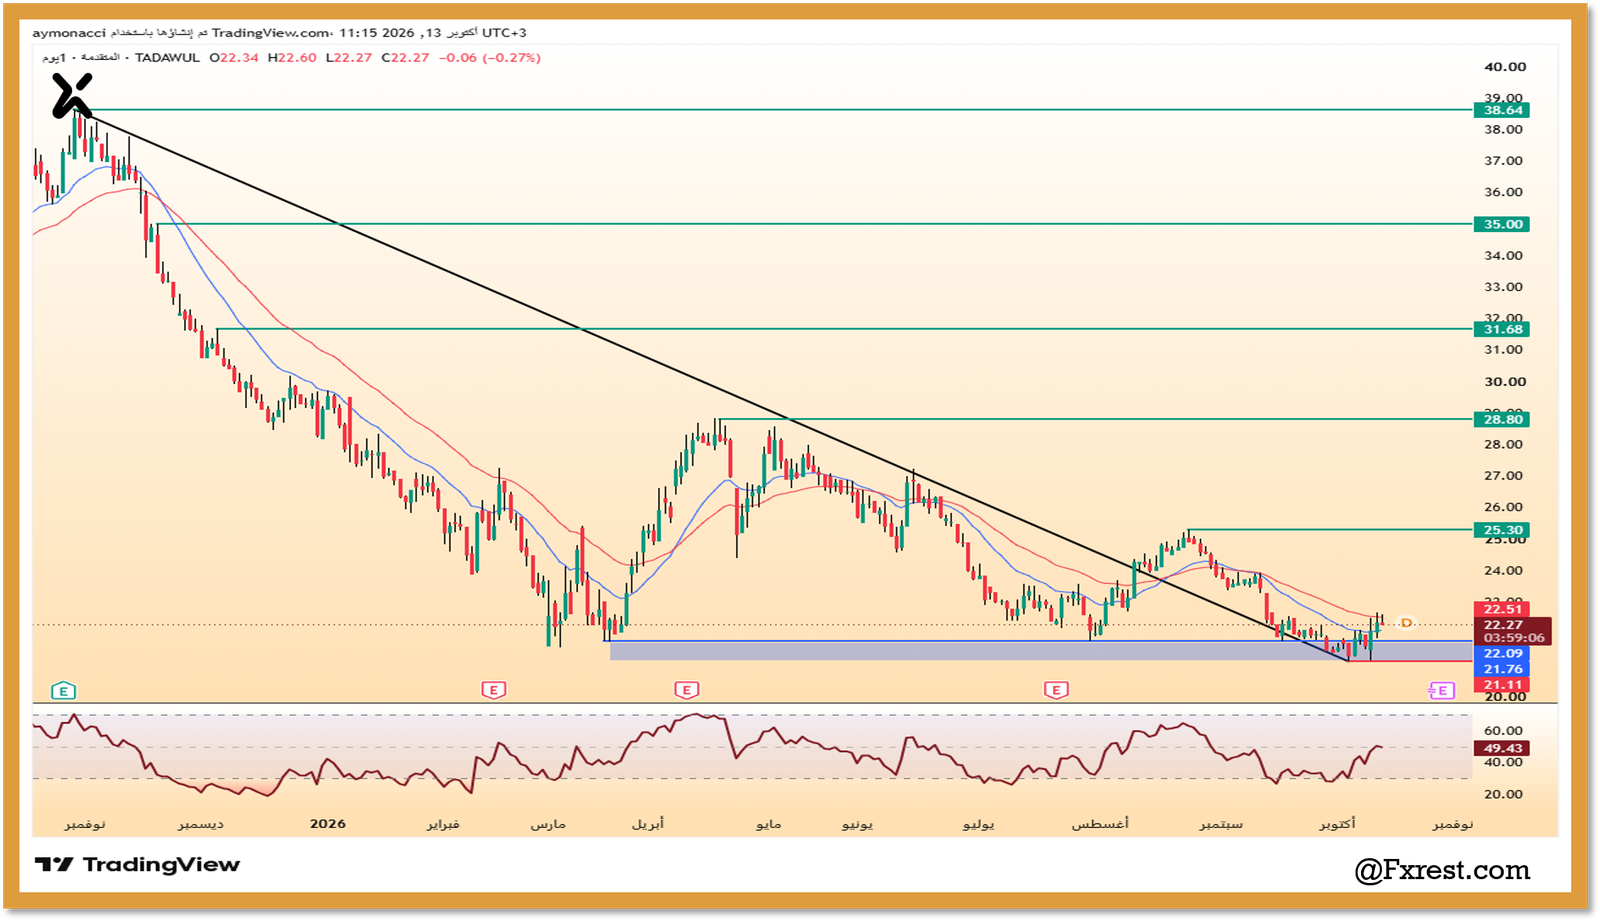The width and height of the screenshot is (1600, 921).
Task: Click the blue-grey support zone rectangle
Action: (x=1040, y=651)
